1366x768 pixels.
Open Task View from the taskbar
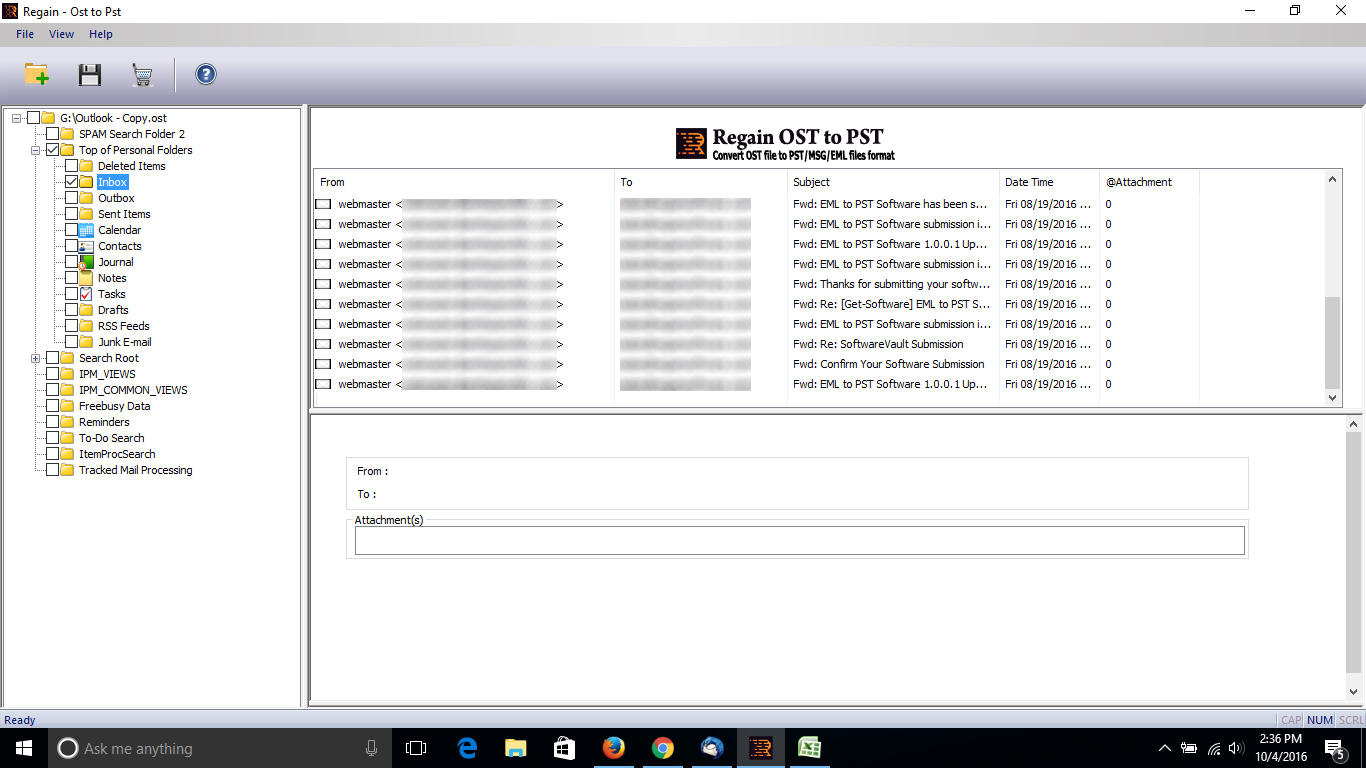(x=416, y=748)
